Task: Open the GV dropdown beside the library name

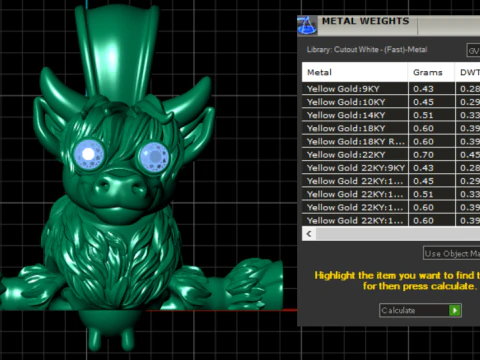Action: tap(473, 51)
